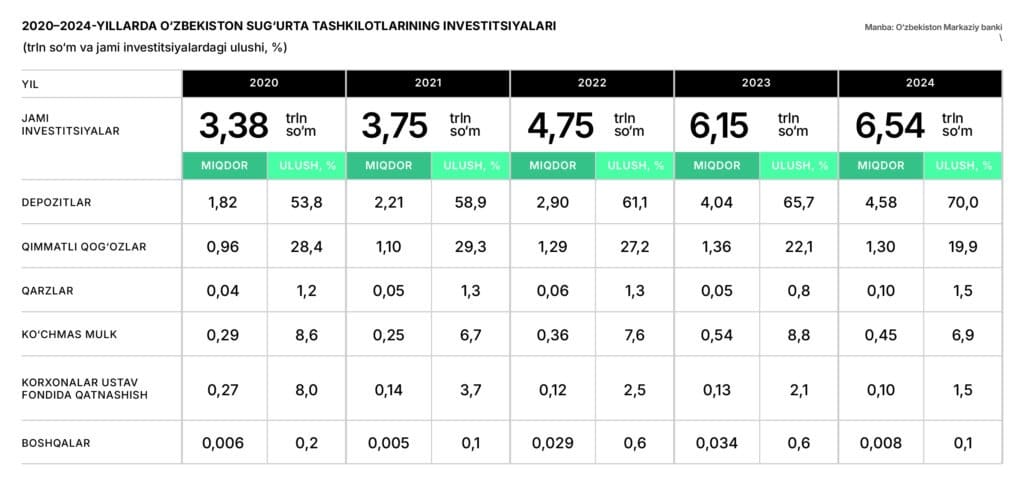Screen dimensions: 1024x484
Task: Click the 28,4 securities share cell
Action: point(306,247)
